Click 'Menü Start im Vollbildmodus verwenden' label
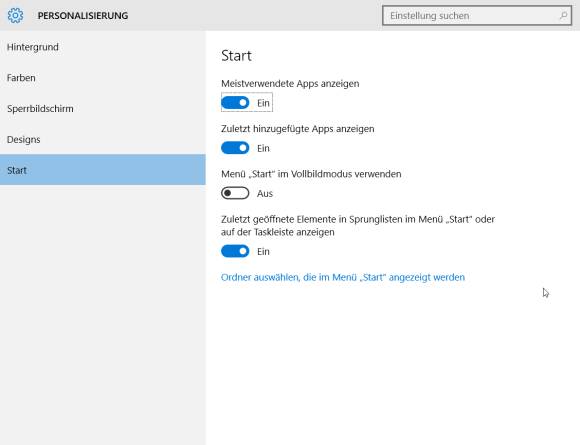 [311, 174]
